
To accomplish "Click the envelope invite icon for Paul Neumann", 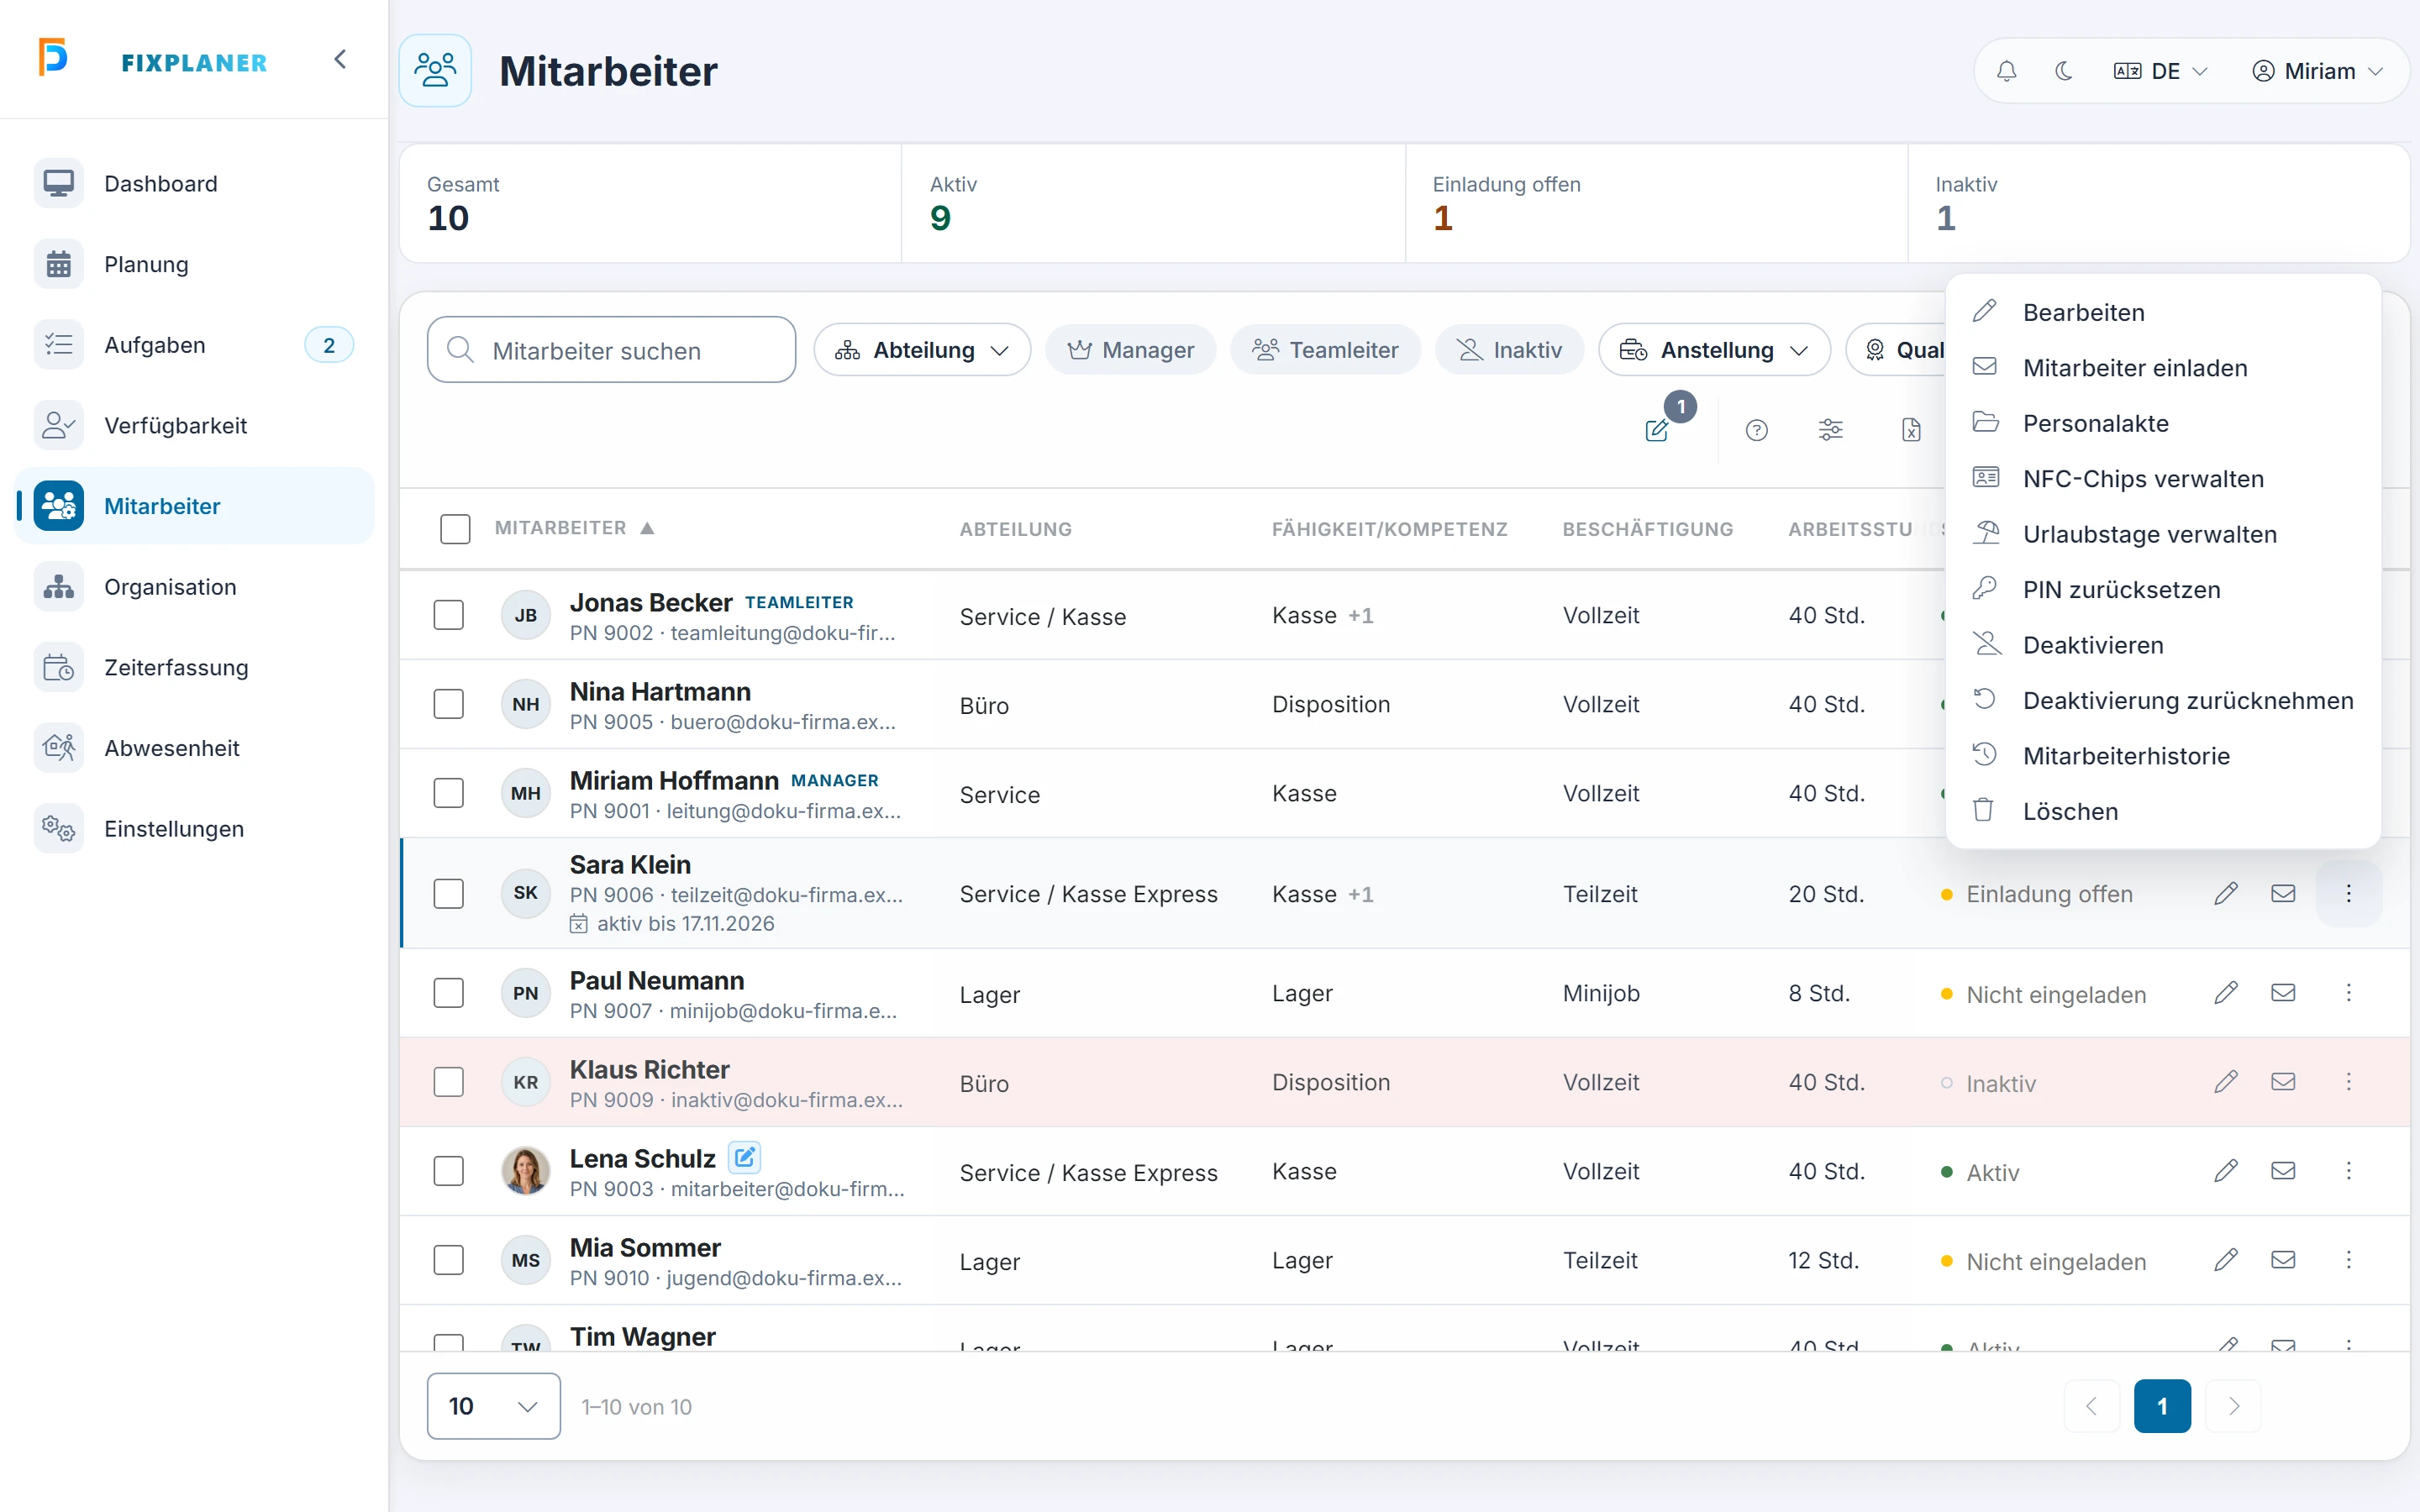I will 2283,993.
